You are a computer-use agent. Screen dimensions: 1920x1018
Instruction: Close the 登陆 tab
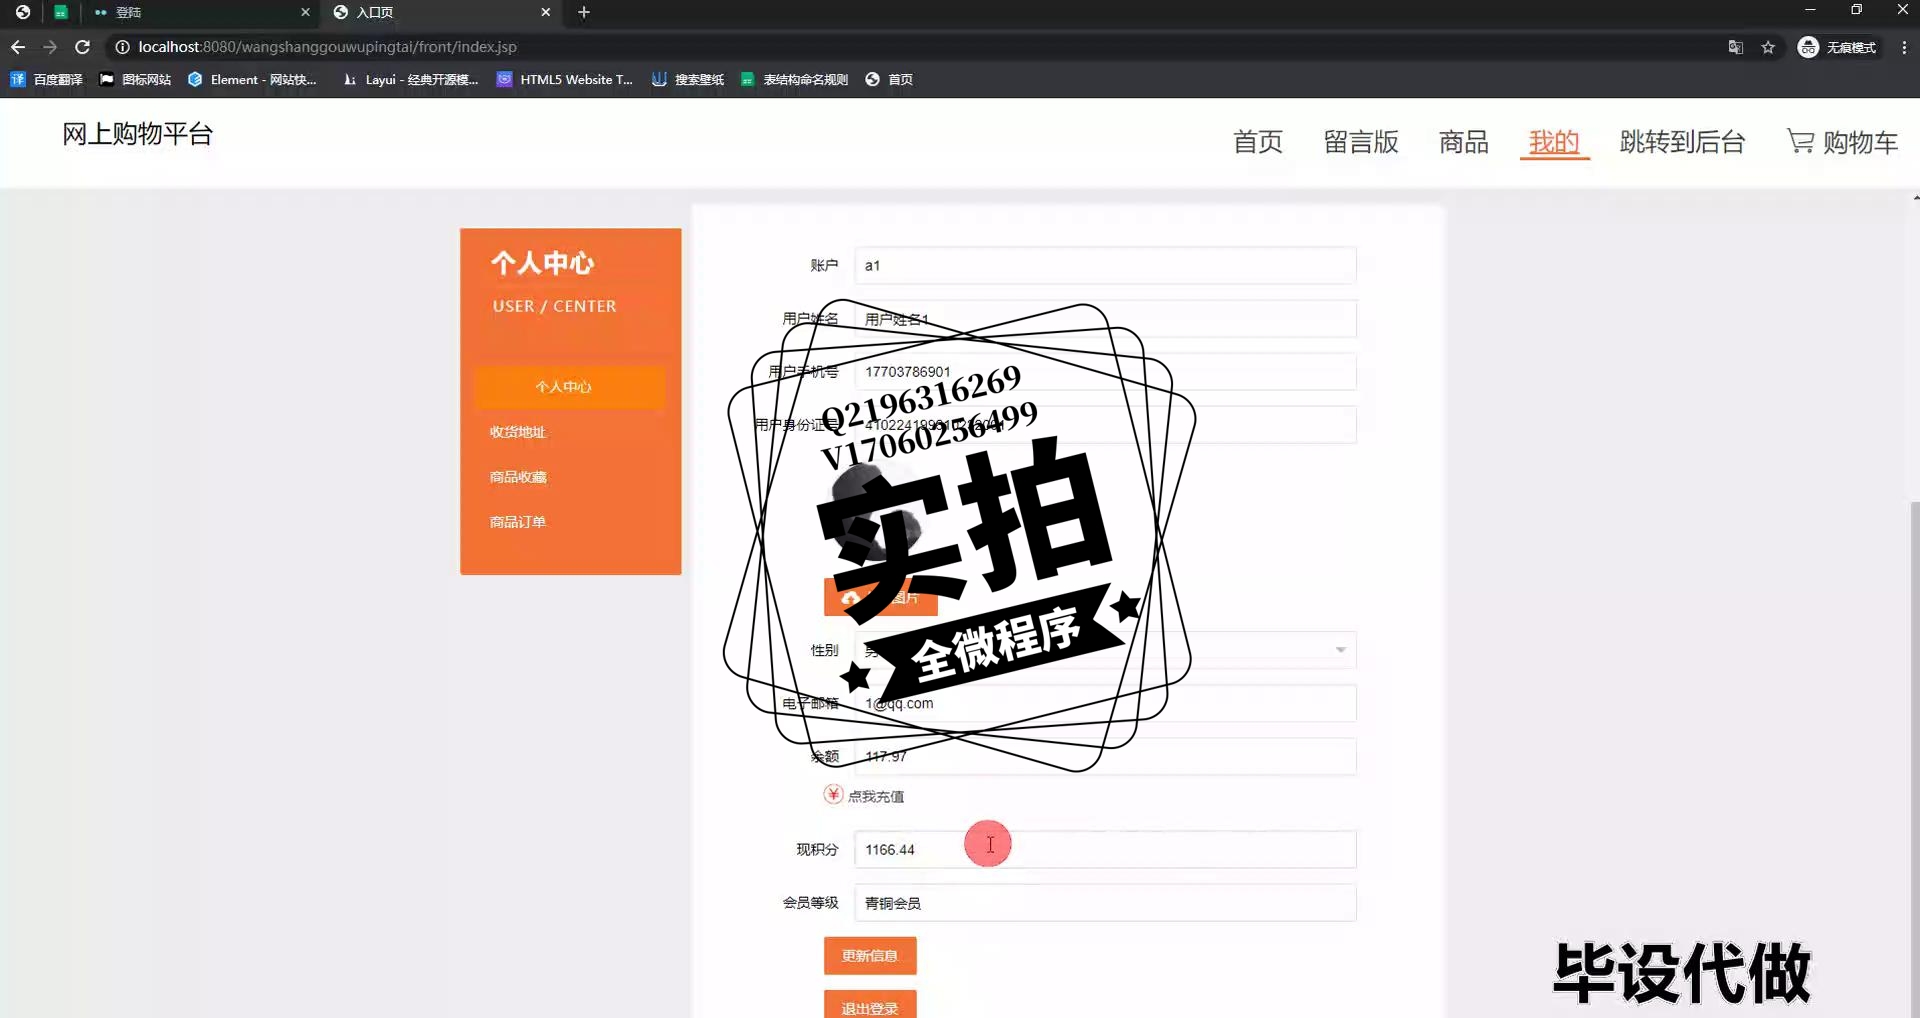pos(305,12)
